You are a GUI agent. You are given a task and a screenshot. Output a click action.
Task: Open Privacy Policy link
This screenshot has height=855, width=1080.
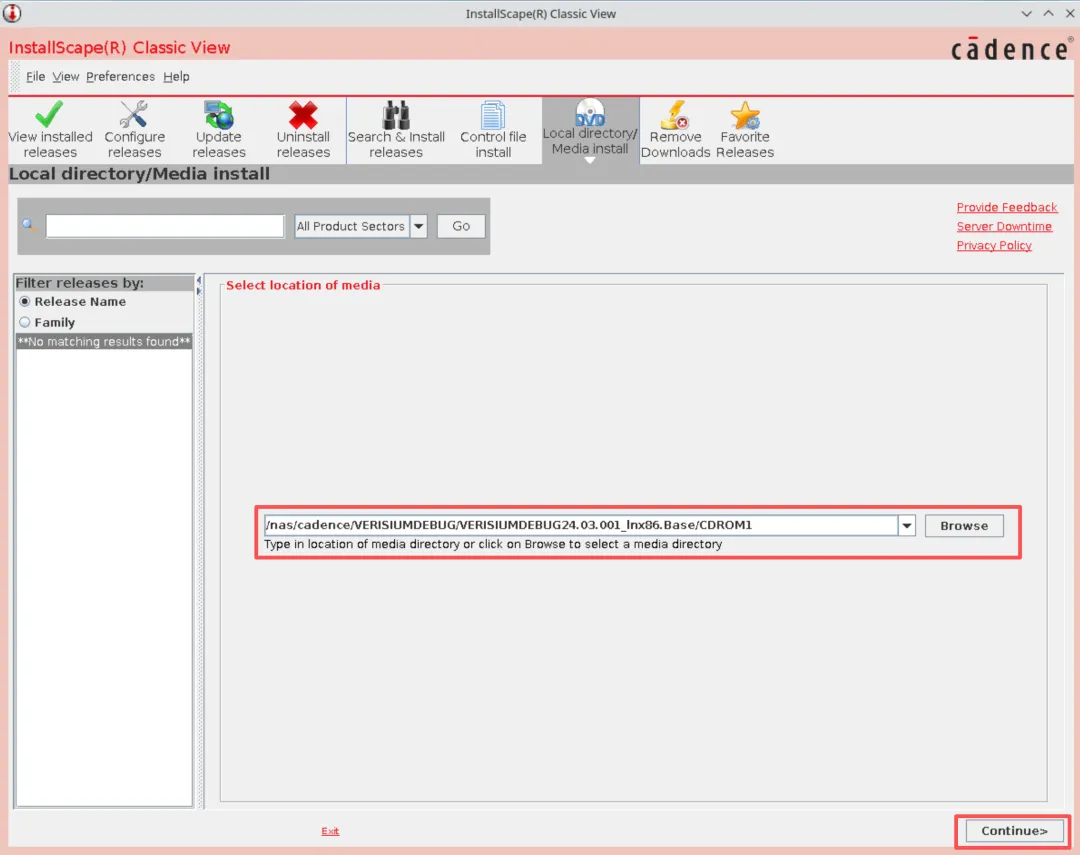pyautogui.click(x=993, y=245)
